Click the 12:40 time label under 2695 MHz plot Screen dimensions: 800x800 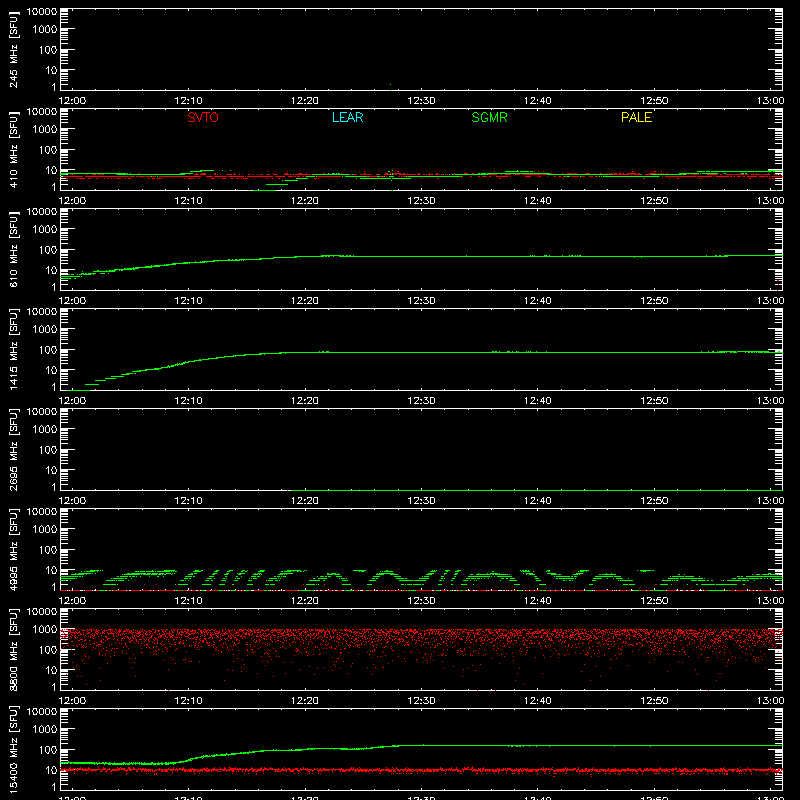tap(538, 501)
